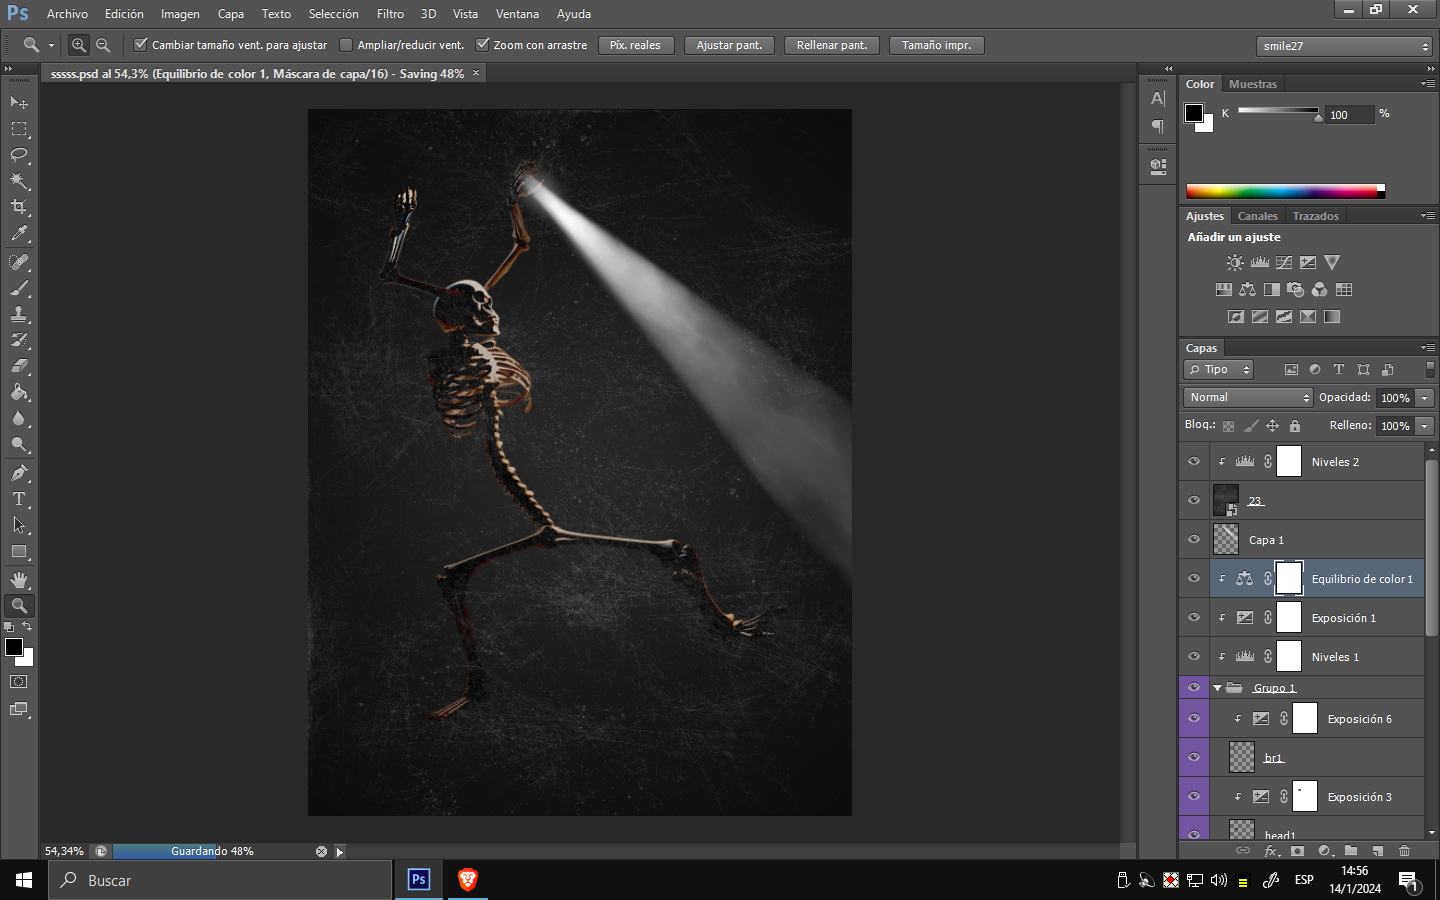Screen dimensions: 1440x900
Task: Open the status bar info arrow
Action: (x=340, y=852)
